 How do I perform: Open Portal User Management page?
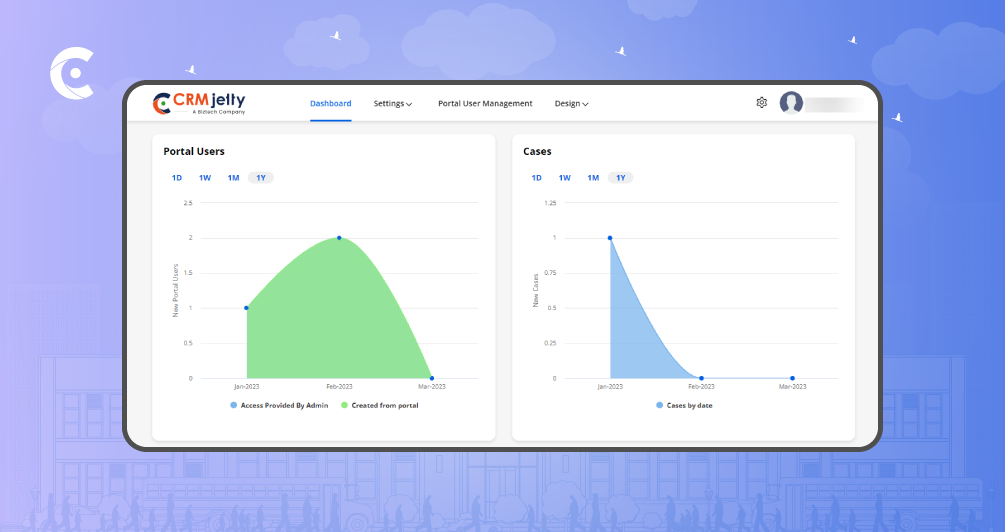pos(485,104)
